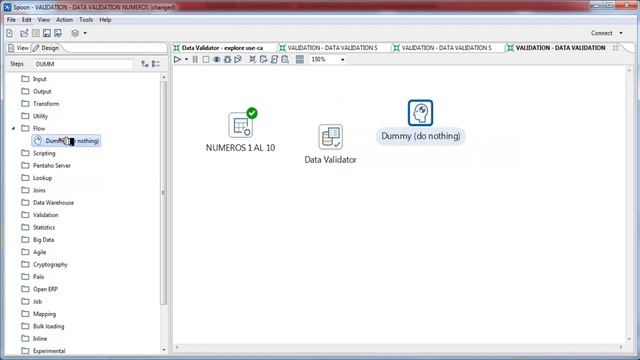Expand the Output folder

coord(37,91)
